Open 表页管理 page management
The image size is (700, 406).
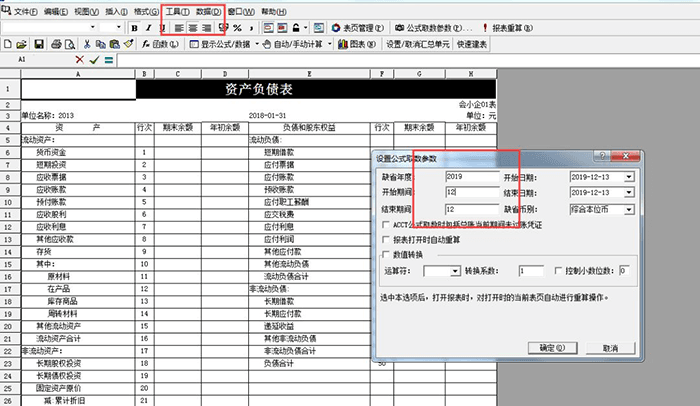point(358,28)
